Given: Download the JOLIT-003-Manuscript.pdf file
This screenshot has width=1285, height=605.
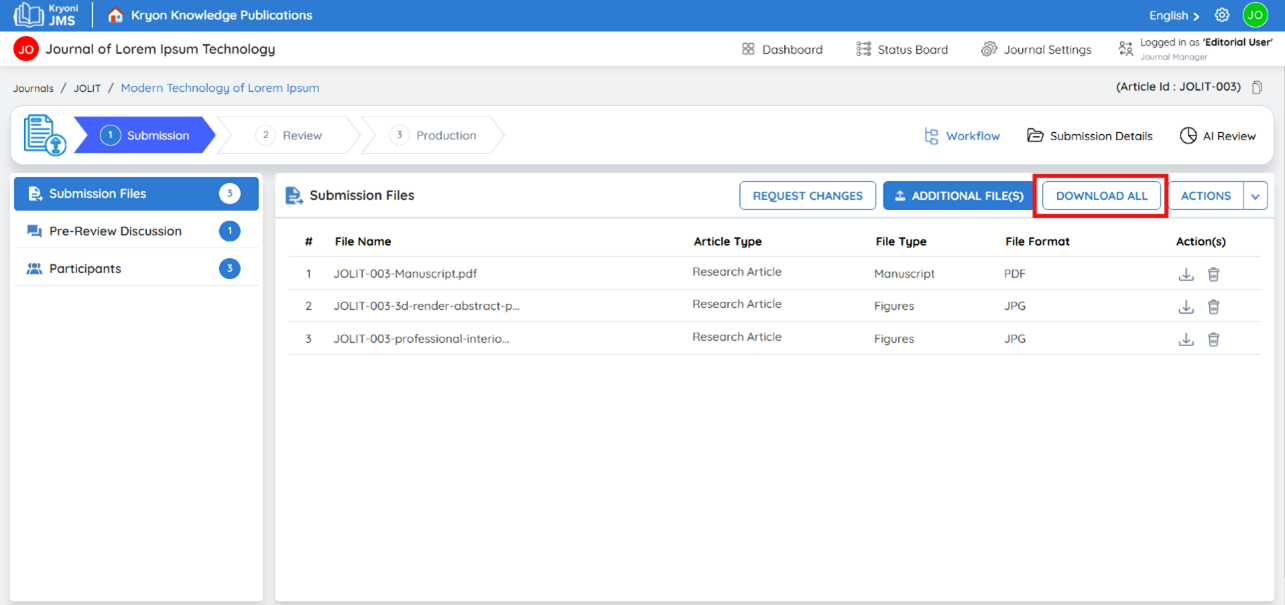Looking at the screenshot, I should pos(1186,274).
